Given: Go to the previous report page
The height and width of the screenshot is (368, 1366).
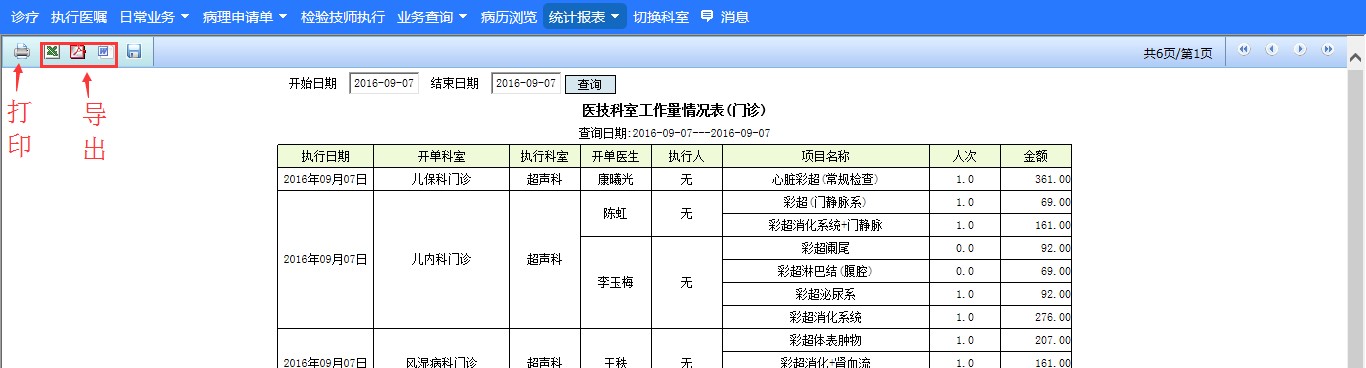Looking at the screenshot, I should 1272,49.
